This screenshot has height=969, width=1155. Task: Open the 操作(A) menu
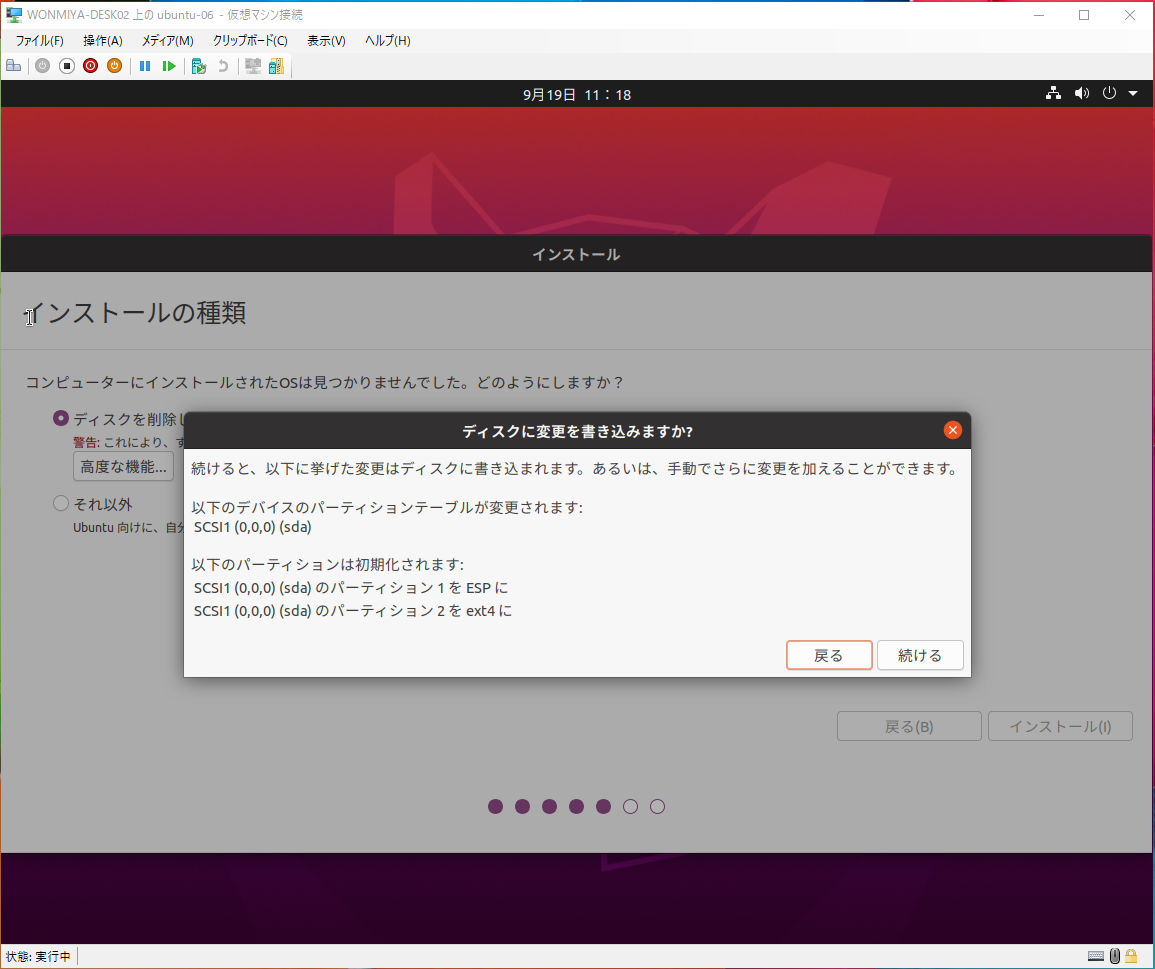click(102, 41)
